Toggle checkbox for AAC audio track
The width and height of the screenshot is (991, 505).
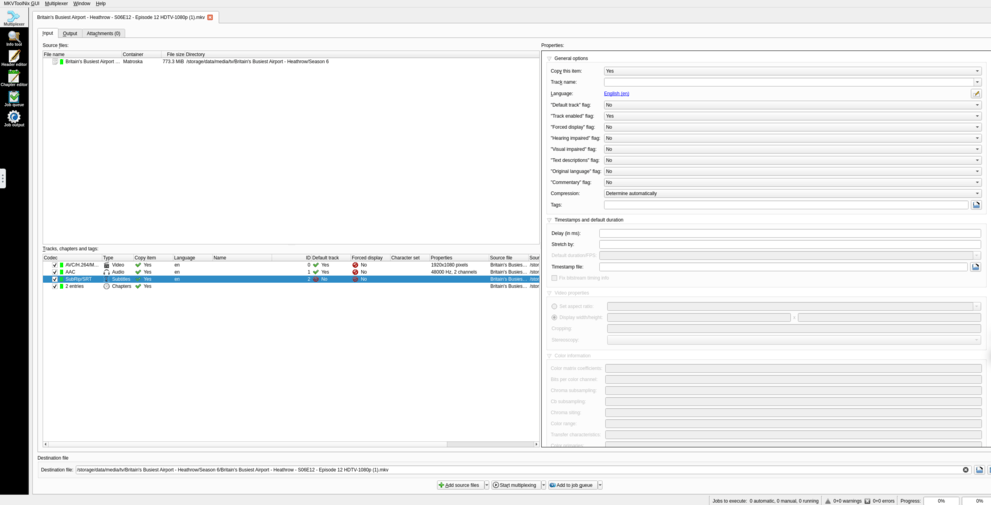[55, 272]
